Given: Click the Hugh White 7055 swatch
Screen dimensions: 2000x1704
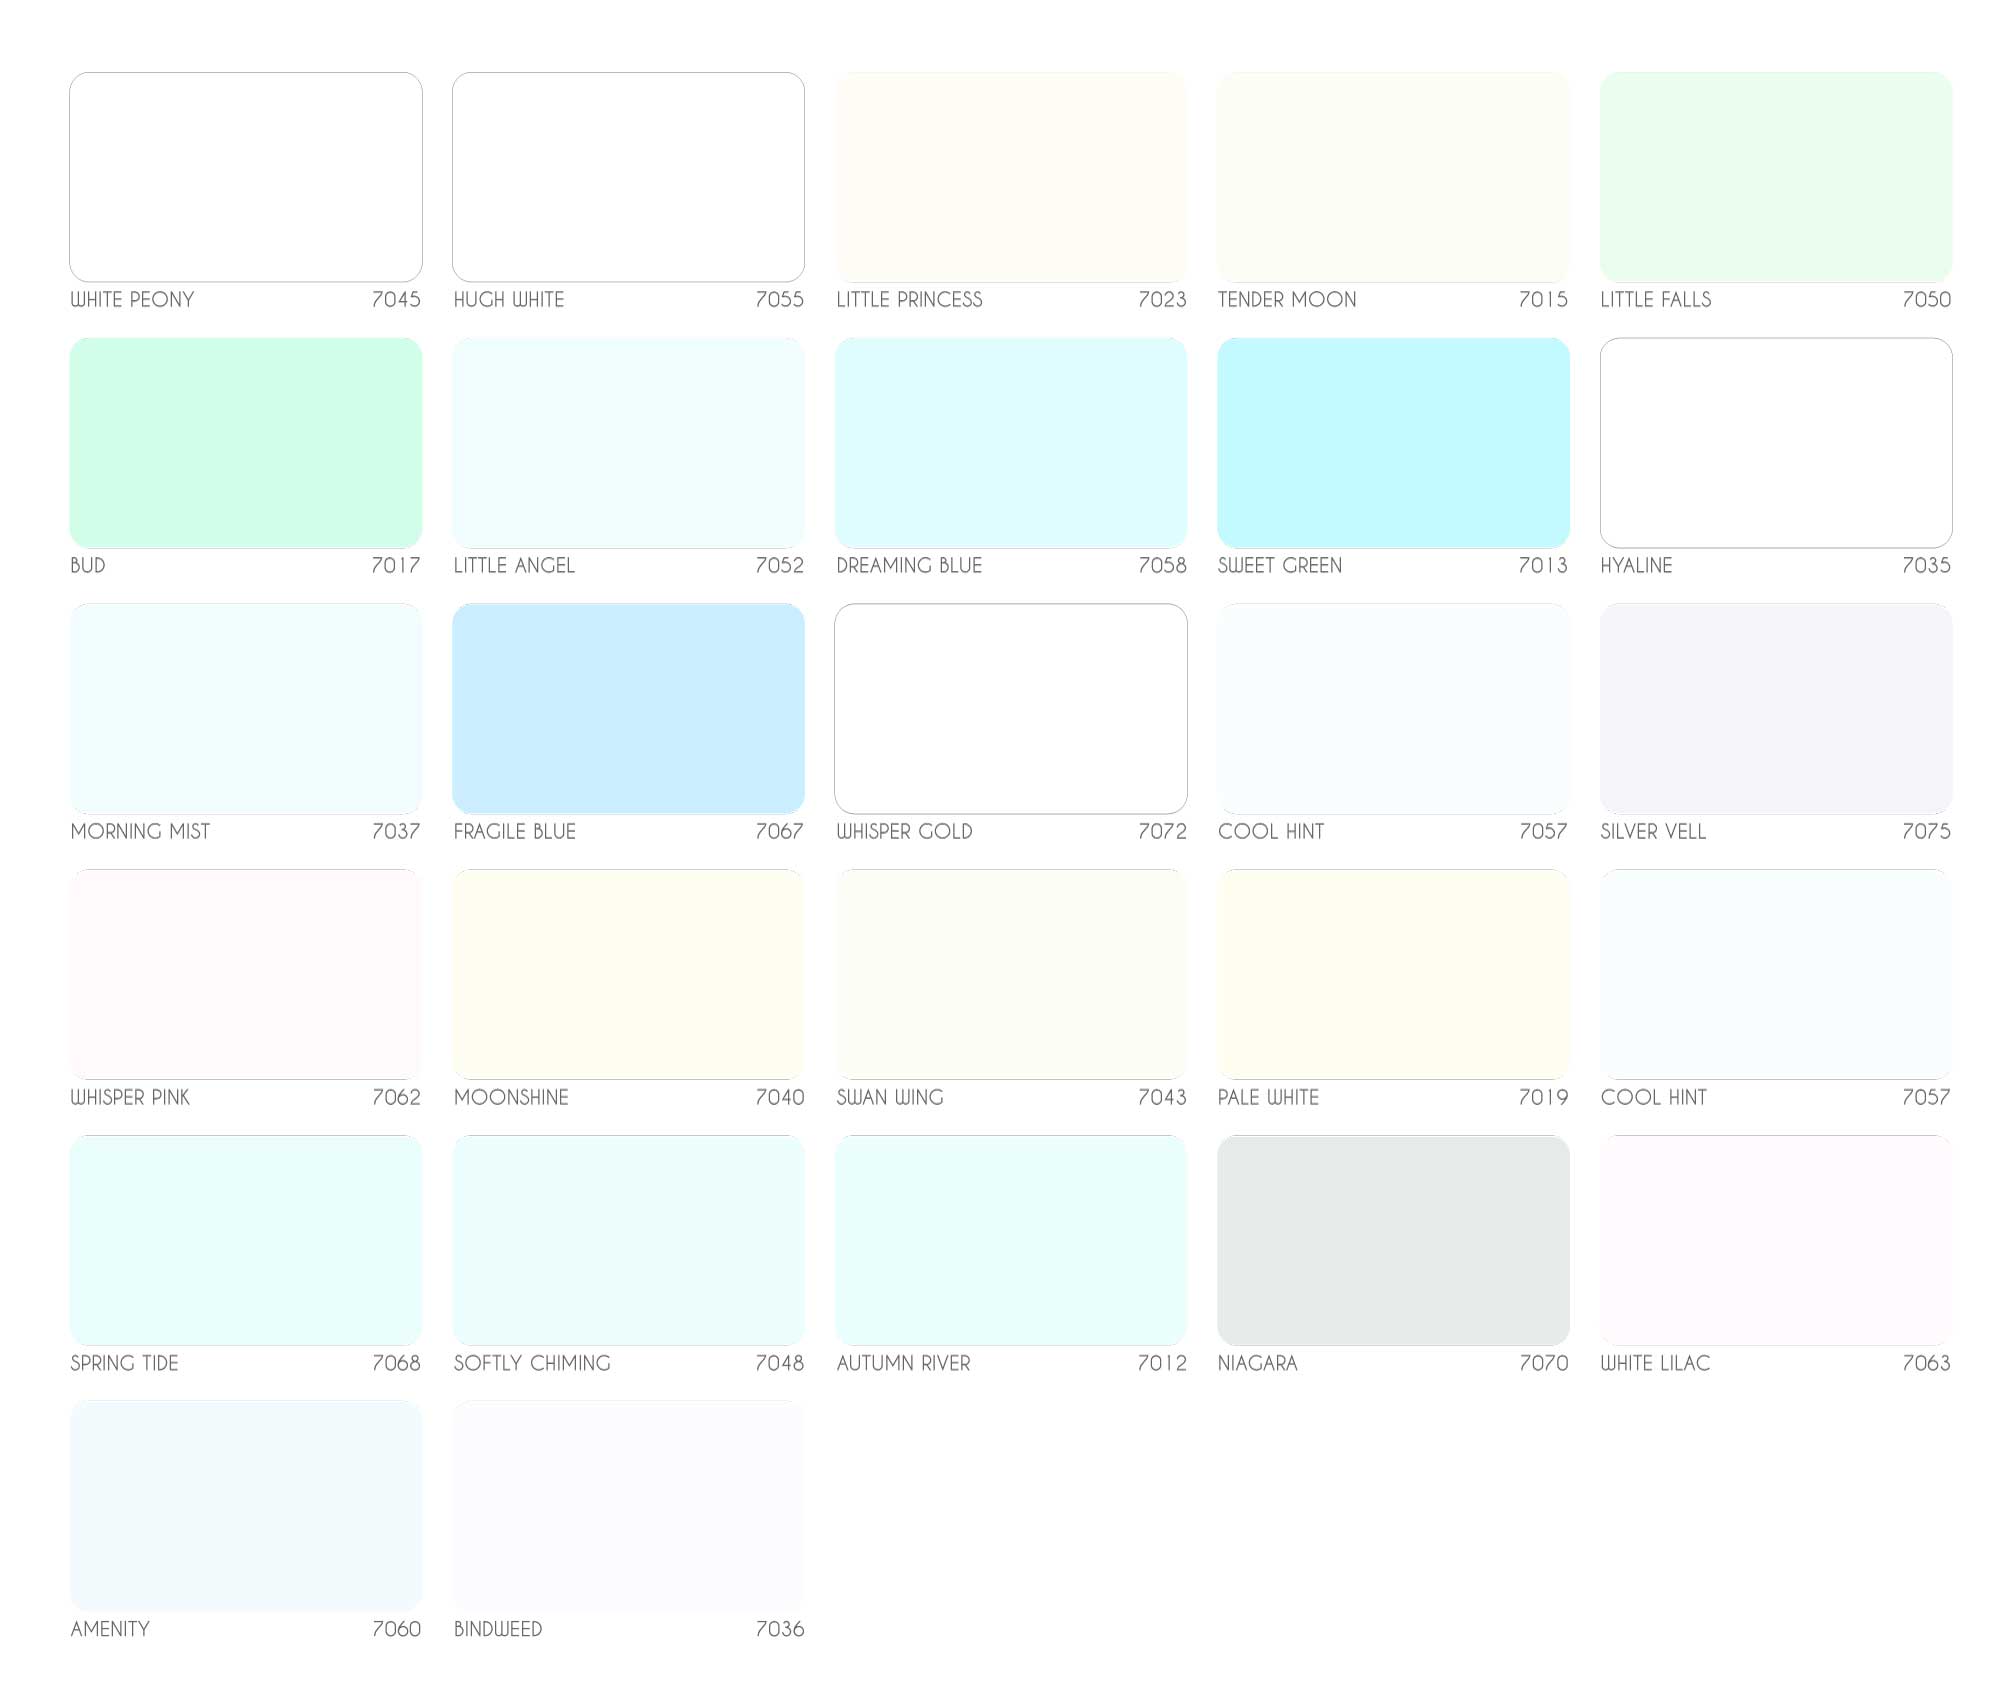Looking at the screenshot, I should 628,176.
